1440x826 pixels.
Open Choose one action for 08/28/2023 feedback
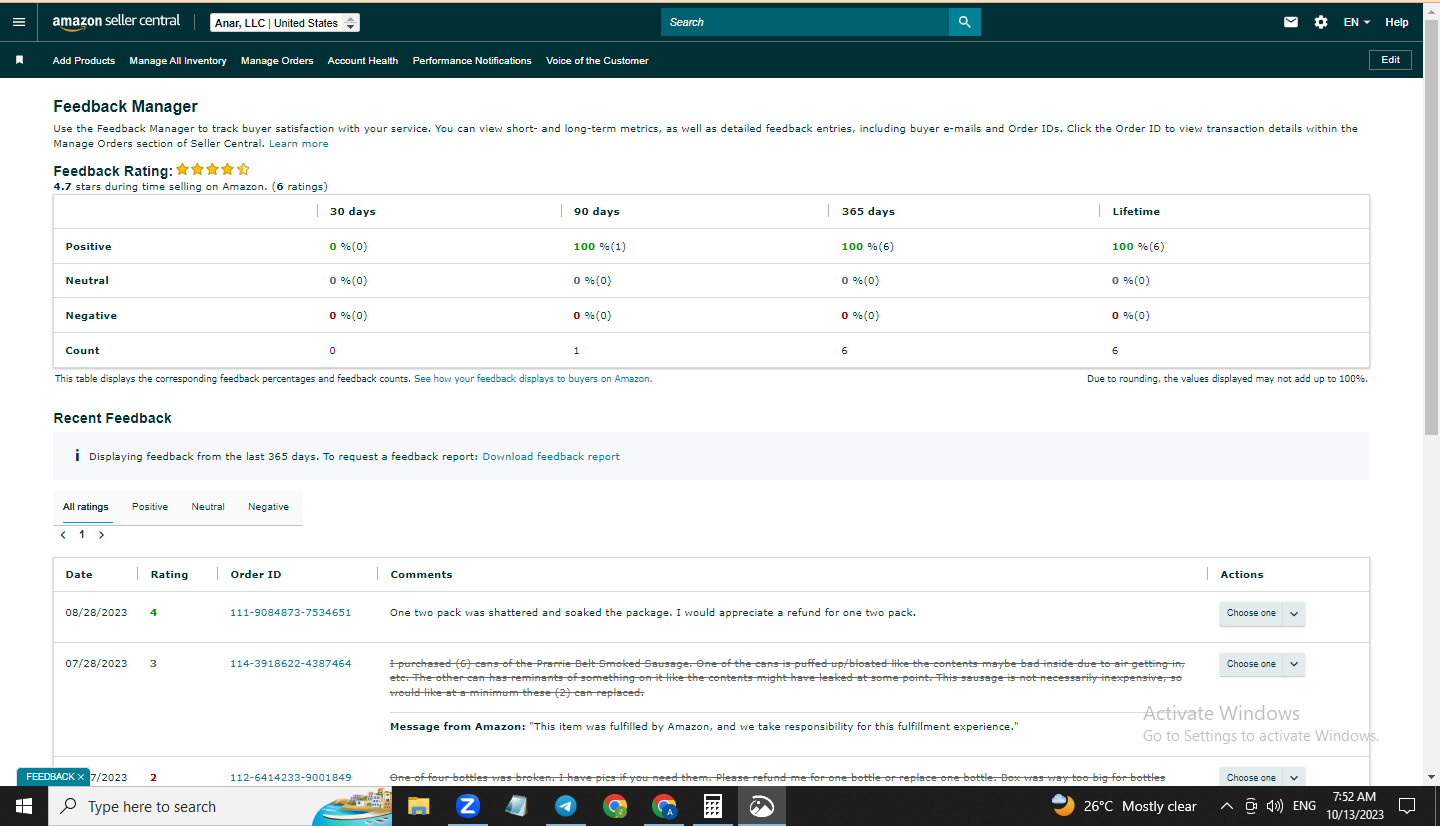tap(1251, 613)
